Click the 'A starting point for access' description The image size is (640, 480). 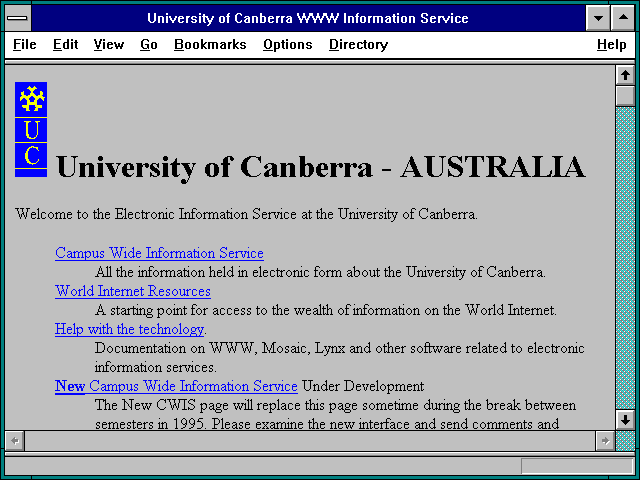click(x=326, y=310)
